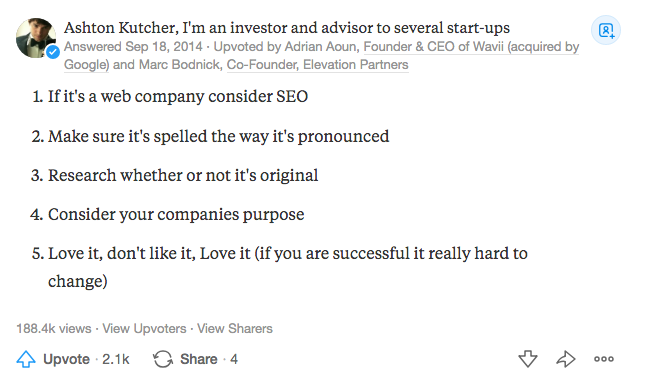This screenshot has width=648, height=375.
Task: Click the Answered Sep 18, 2014 timestamp
Action: coord(133,46)
